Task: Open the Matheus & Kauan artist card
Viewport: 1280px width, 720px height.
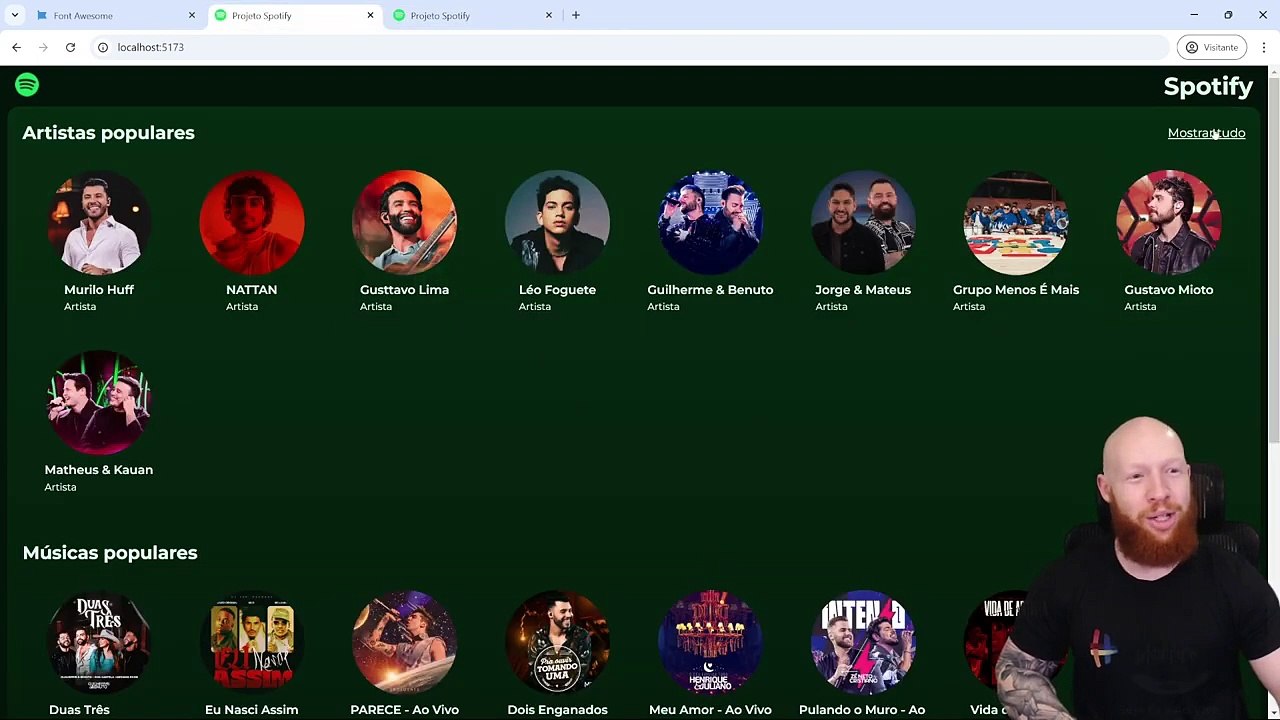Action: point(99,421)
